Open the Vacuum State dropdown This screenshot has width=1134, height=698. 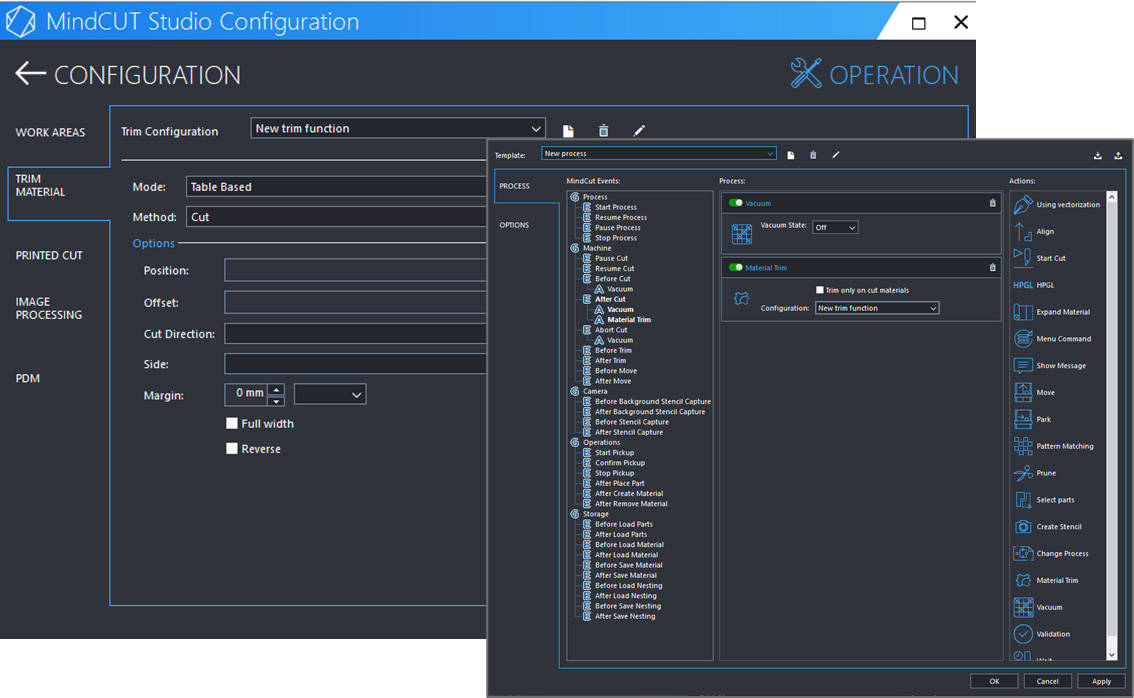[835, 227]
